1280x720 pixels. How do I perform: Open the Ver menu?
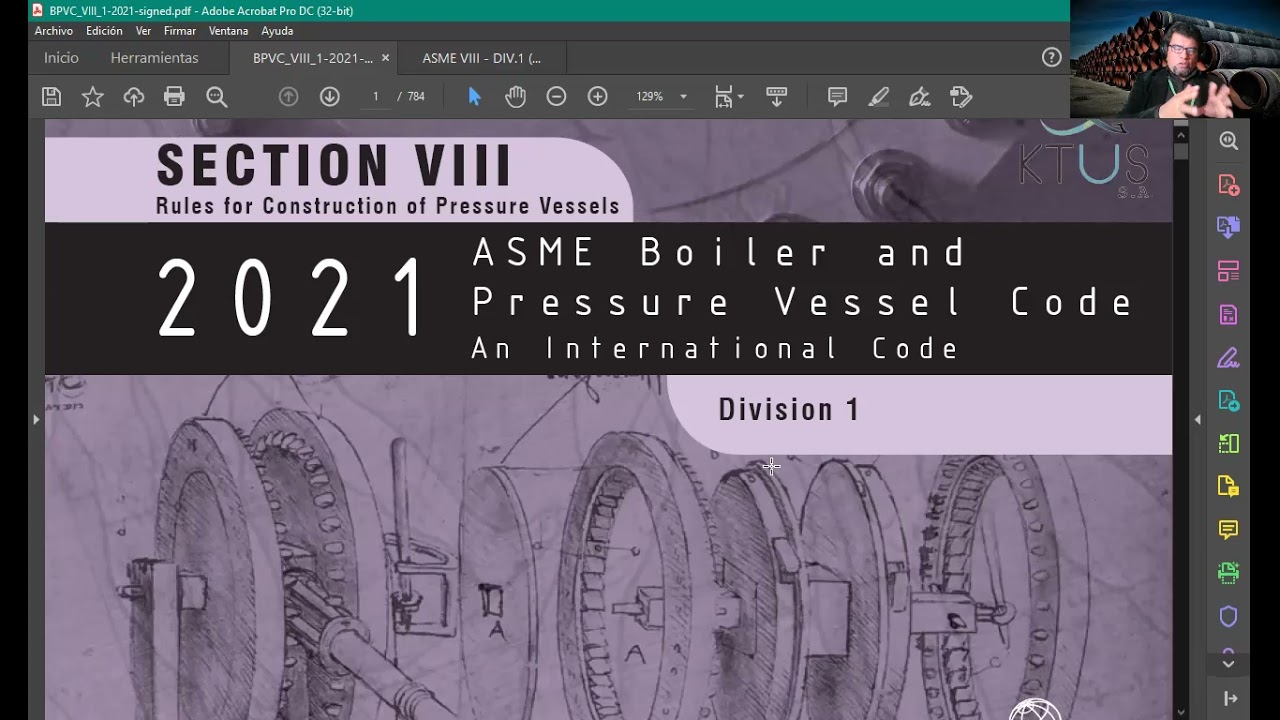click(x=143, y=31)
